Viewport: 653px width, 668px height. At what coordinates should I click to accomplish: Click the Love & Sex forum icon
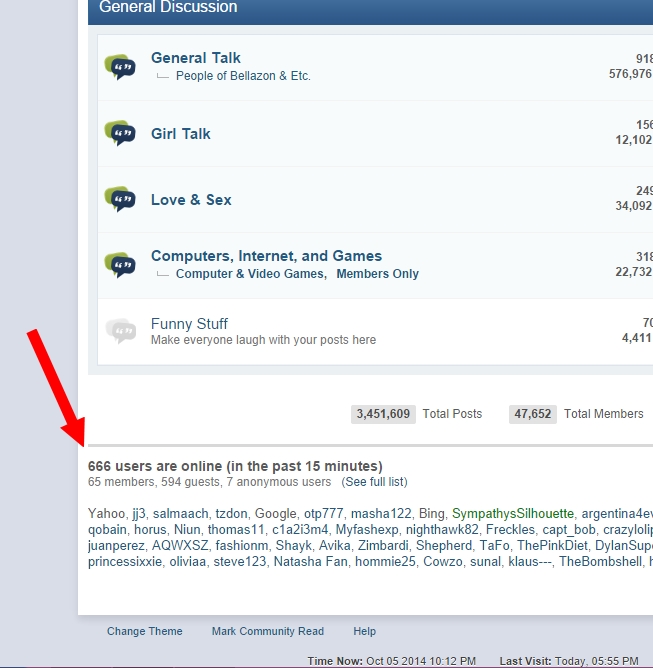(120, 199)
